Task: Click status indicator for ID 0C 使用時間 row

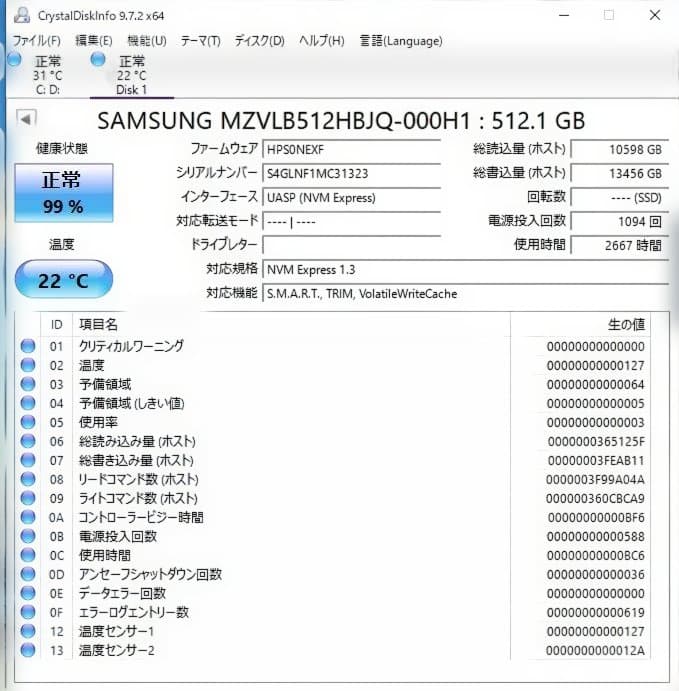Action: coord(28,555)
